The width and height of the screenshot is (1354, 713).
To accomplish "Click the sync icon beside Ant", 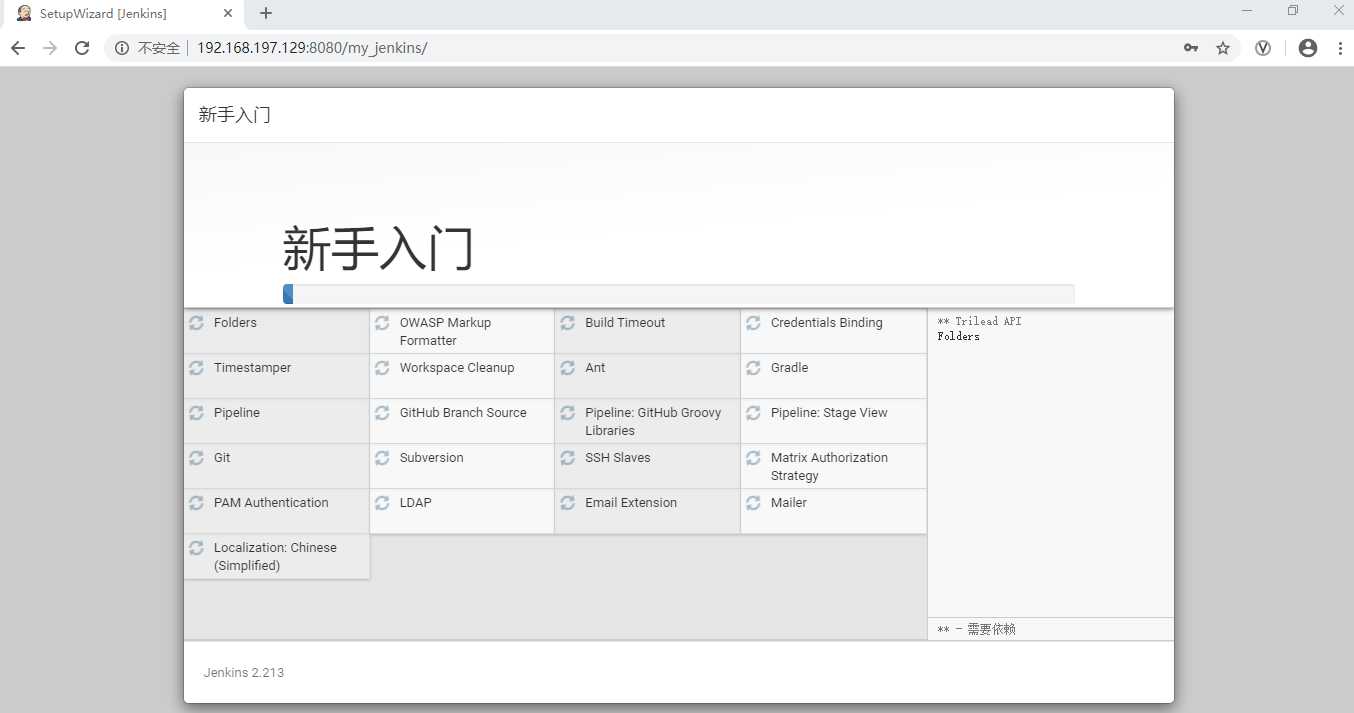I will click(568, 368).
